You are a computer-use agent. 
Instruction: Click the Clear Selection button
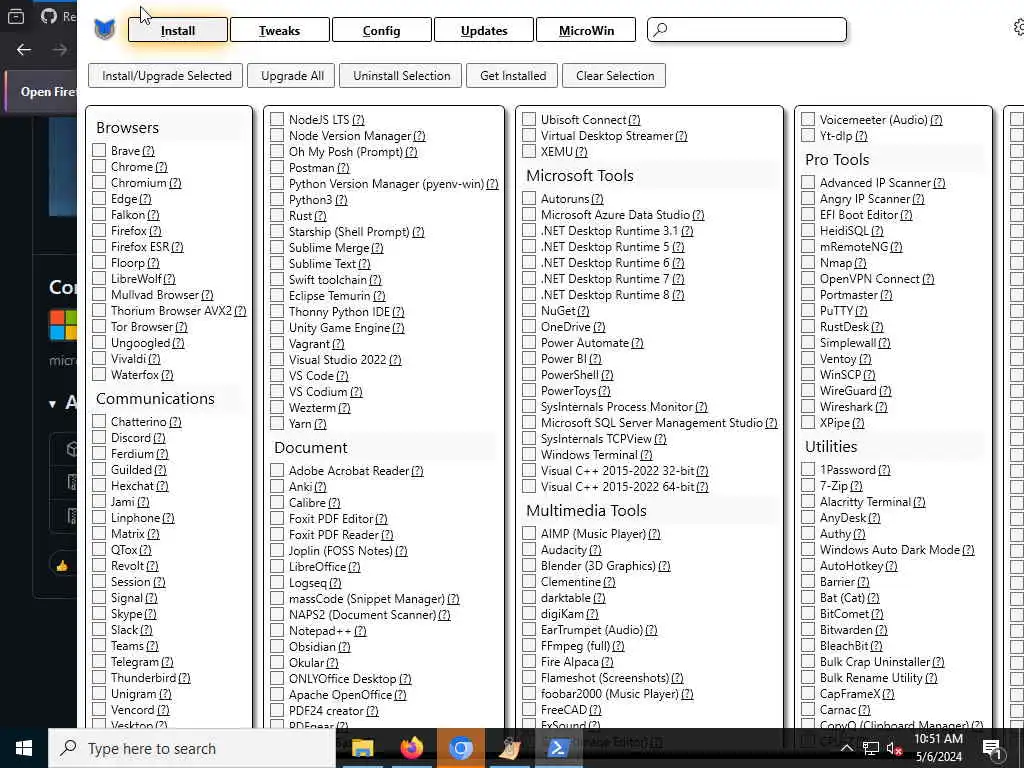point(615,75)
